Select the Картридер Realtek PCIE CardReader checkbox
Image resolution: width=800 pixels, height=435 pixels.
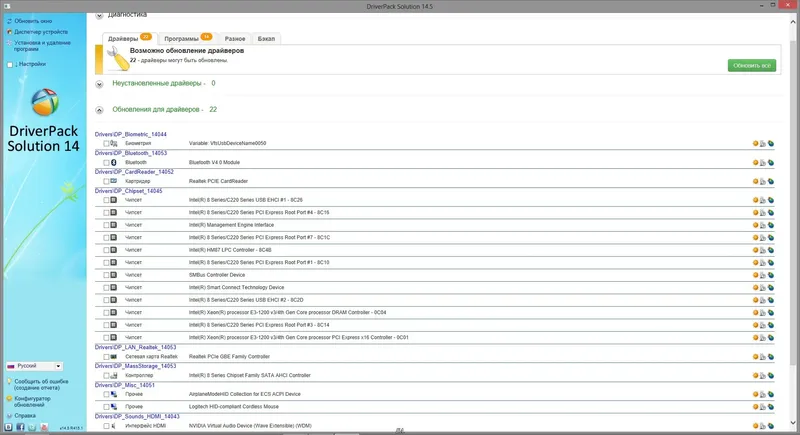point(106,182)
